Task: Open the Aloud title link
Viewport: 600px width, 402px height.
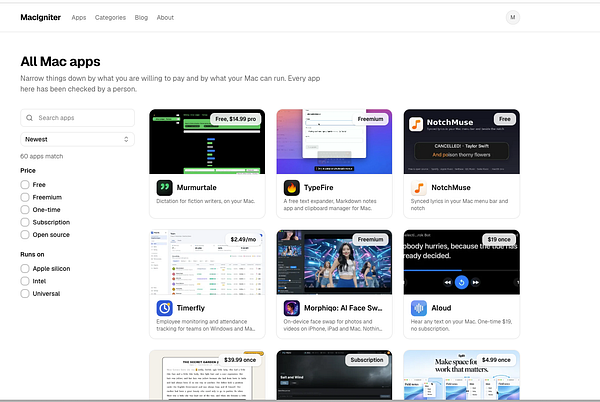Action: pos(441,308)
